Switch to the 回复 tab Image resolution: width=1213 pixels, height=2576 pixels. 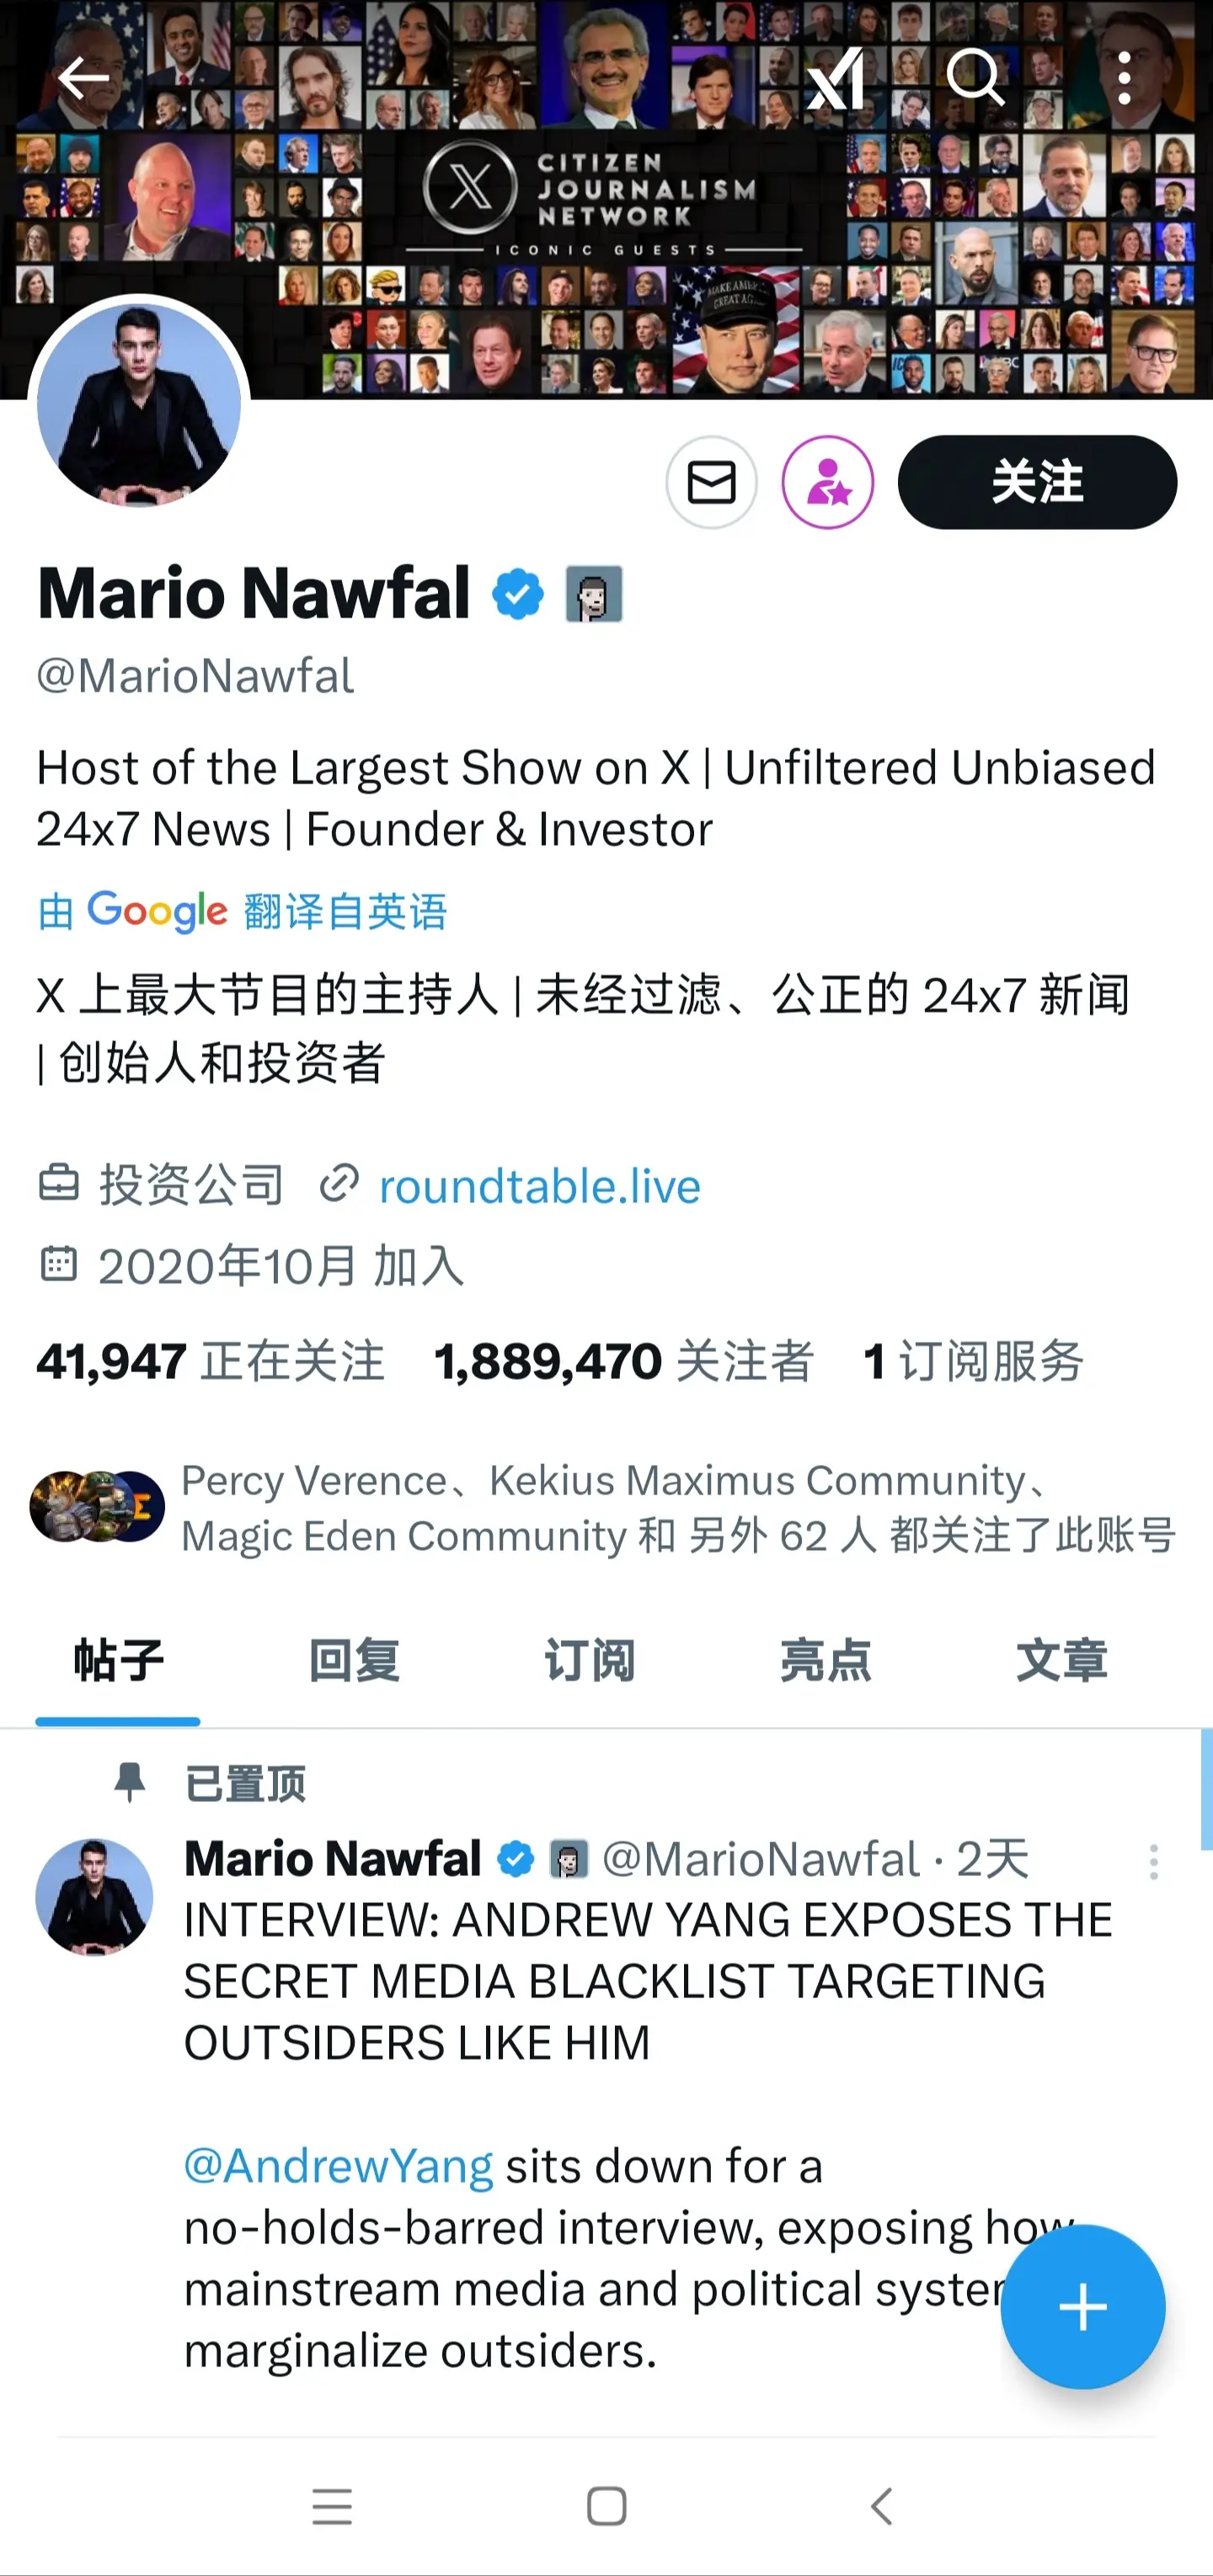click(x=354, y=1660)
